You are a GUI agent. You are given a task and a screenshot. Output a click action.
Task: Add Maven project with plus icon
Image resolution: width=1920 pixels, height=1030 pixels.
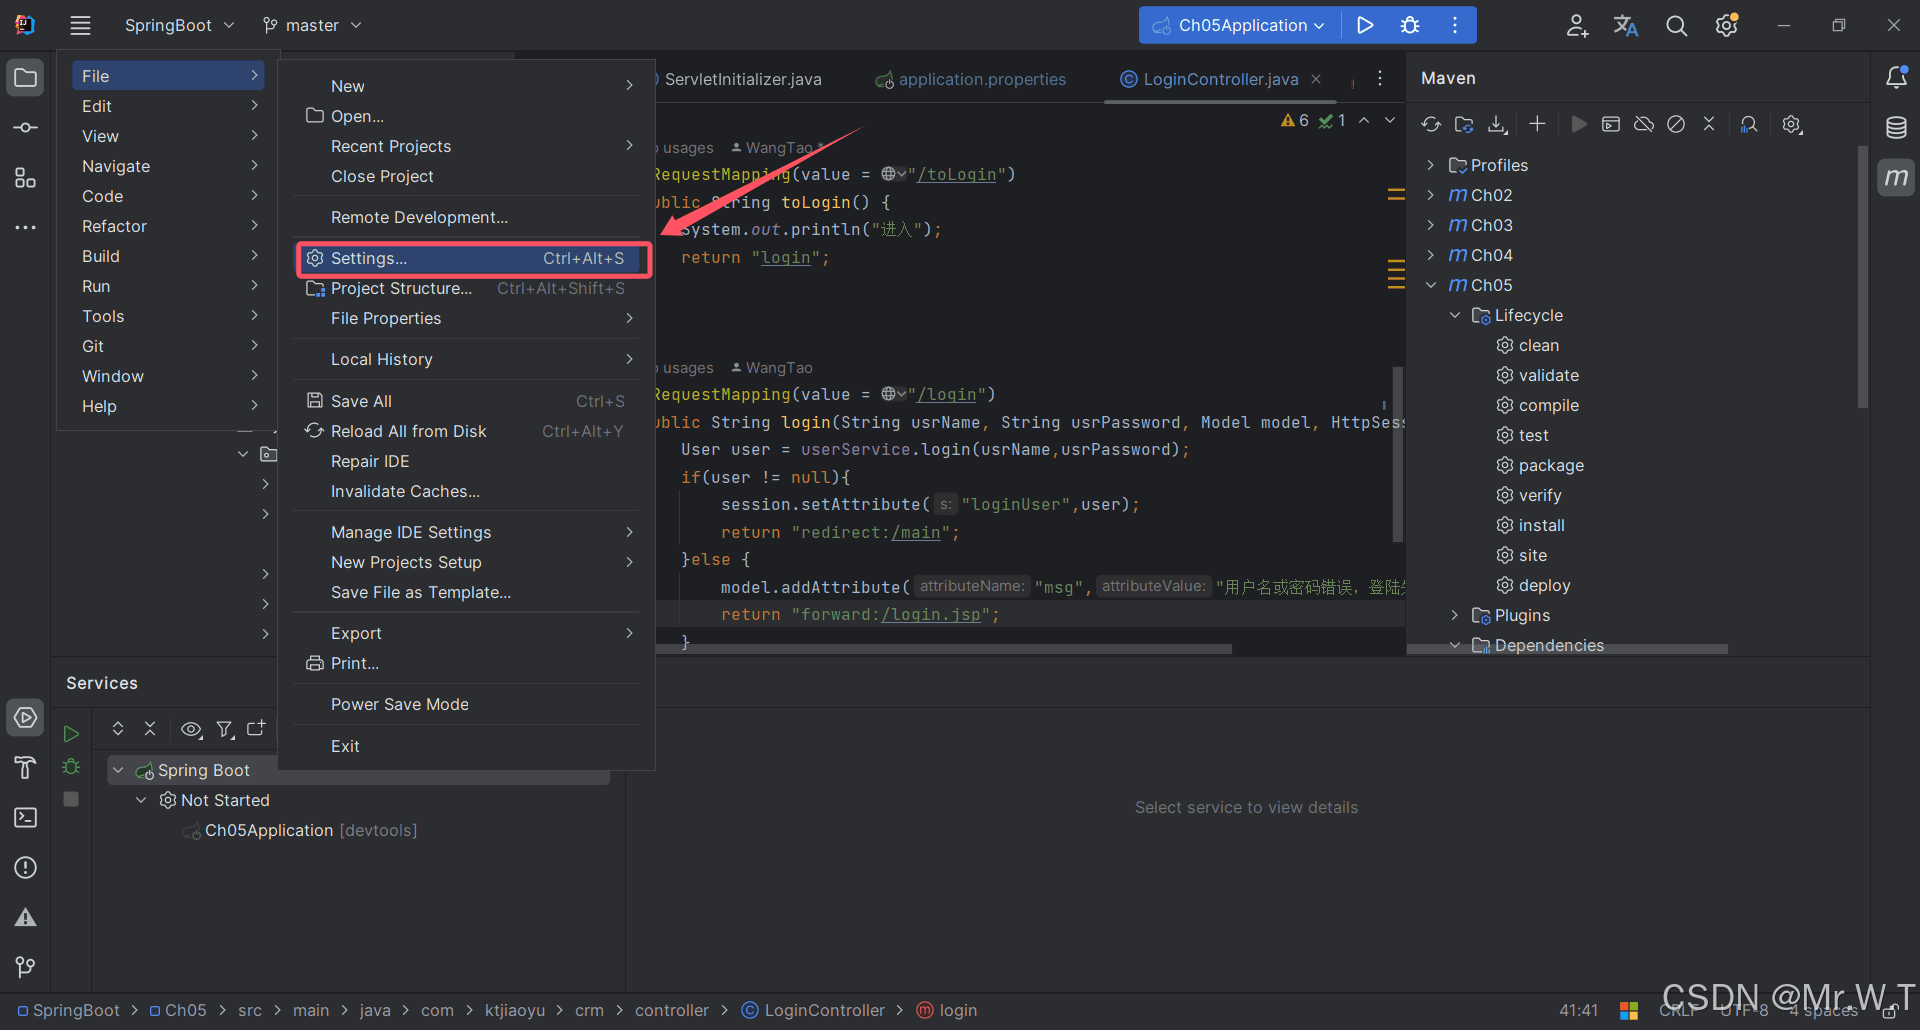coord(1538,124)
